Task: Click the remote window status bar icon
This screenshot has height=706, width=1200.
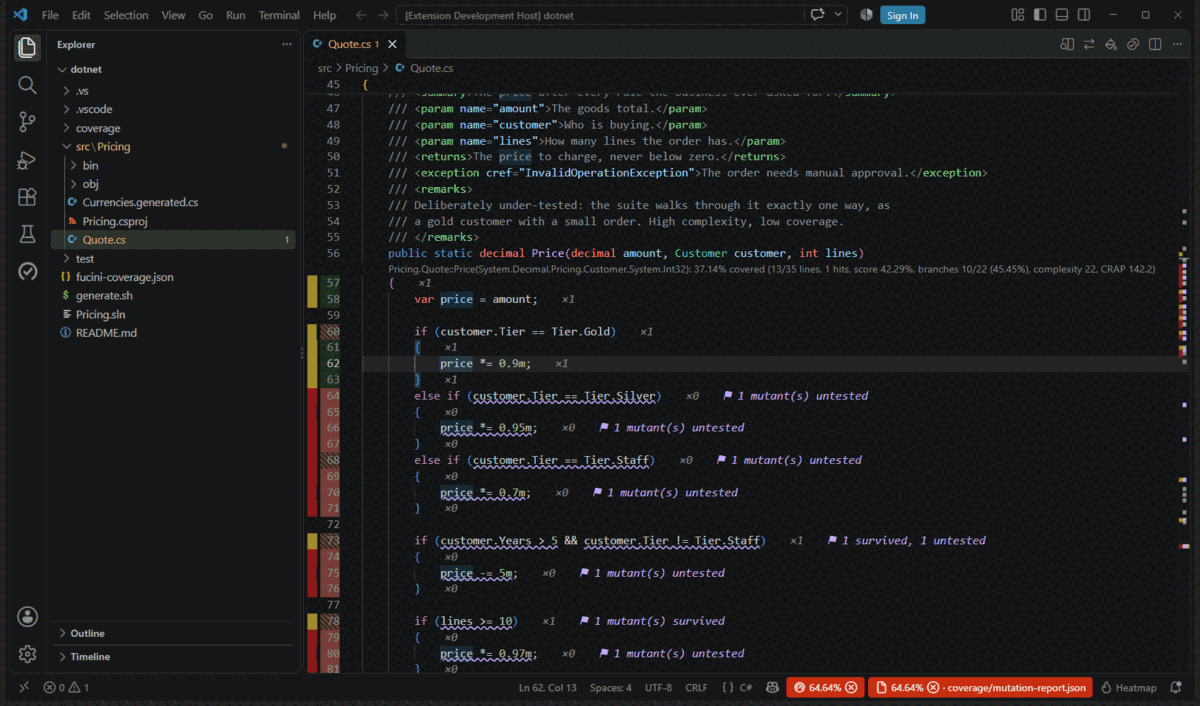Action: pos(23,688)
